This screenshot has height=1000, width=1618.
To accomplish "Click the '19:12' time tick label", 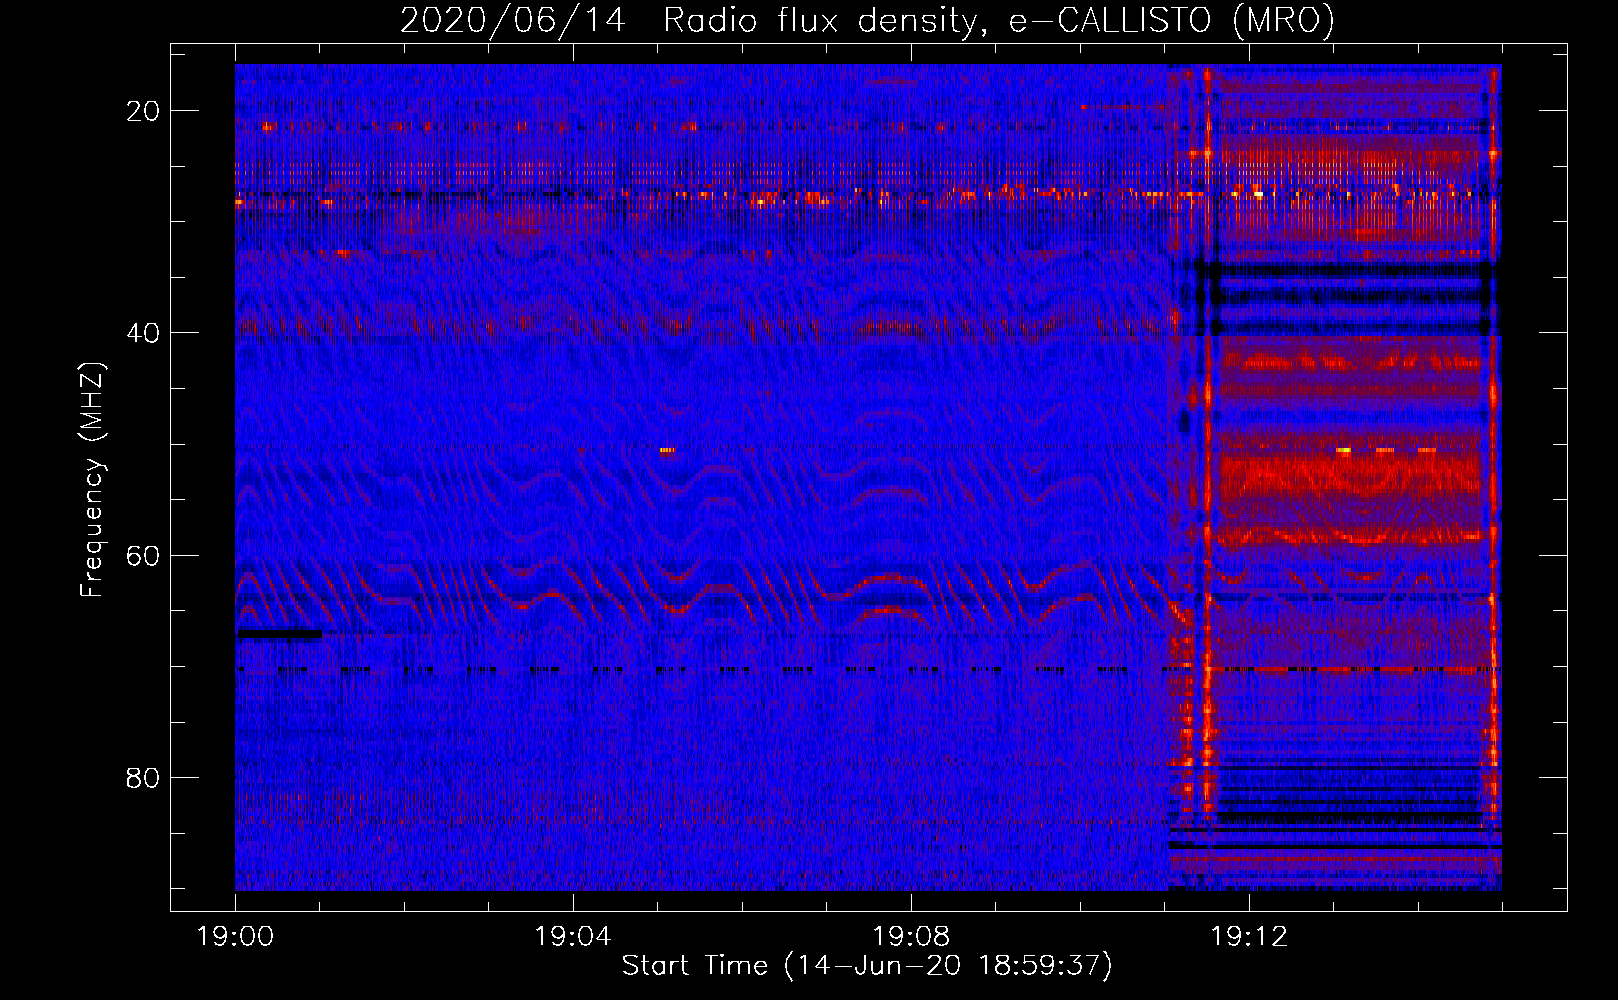I will tap(1248, 937).
